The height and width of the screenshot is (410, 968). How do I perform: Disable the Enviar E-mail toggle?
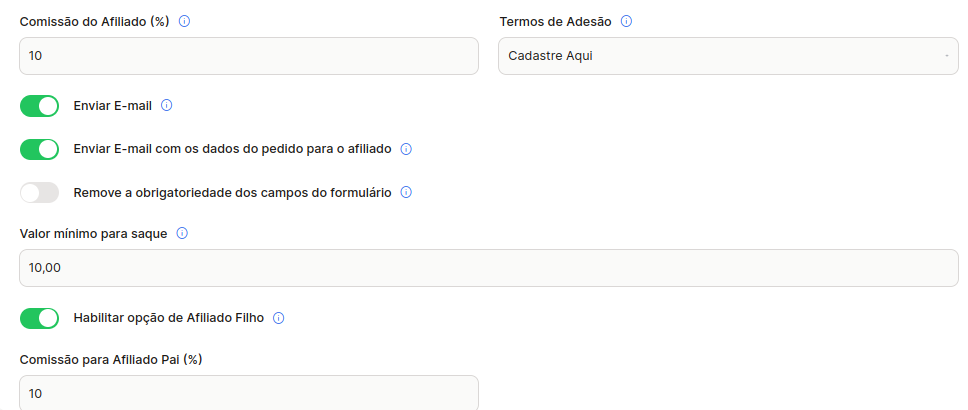[x=40, y=106]
